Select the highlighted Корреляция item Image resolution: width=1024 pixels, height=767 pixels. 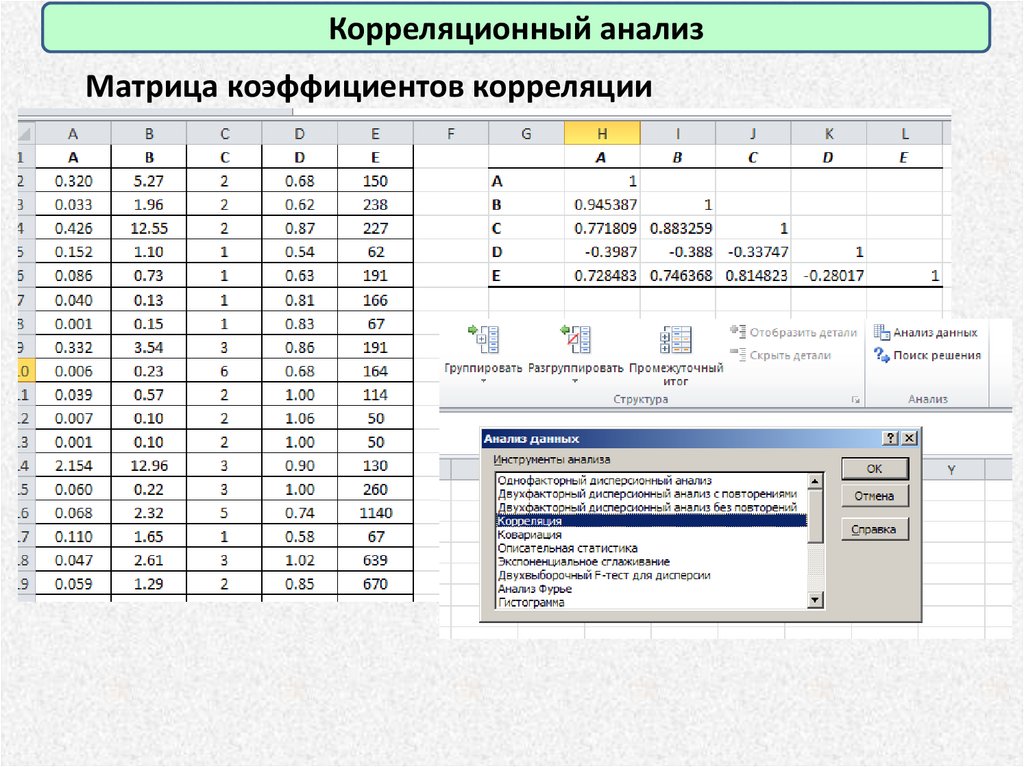point(651,521)
